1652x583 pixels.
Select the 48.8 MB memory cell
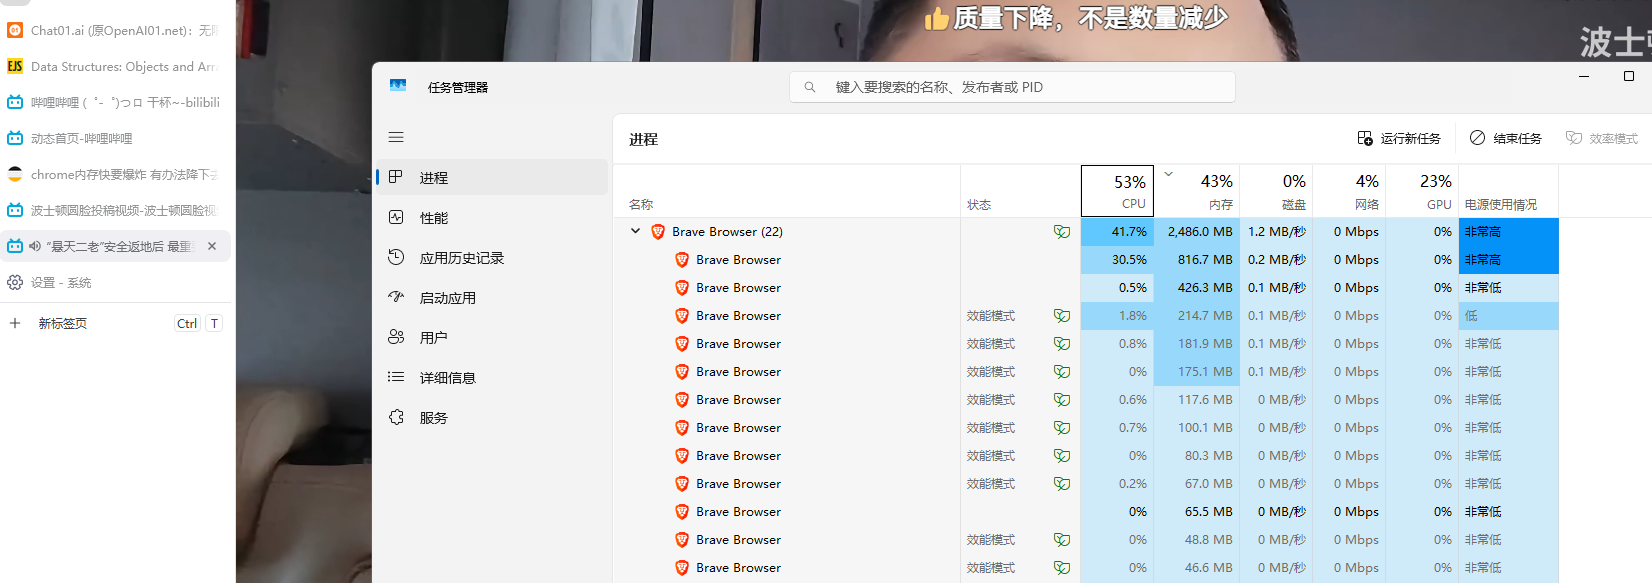point(1197,540)
